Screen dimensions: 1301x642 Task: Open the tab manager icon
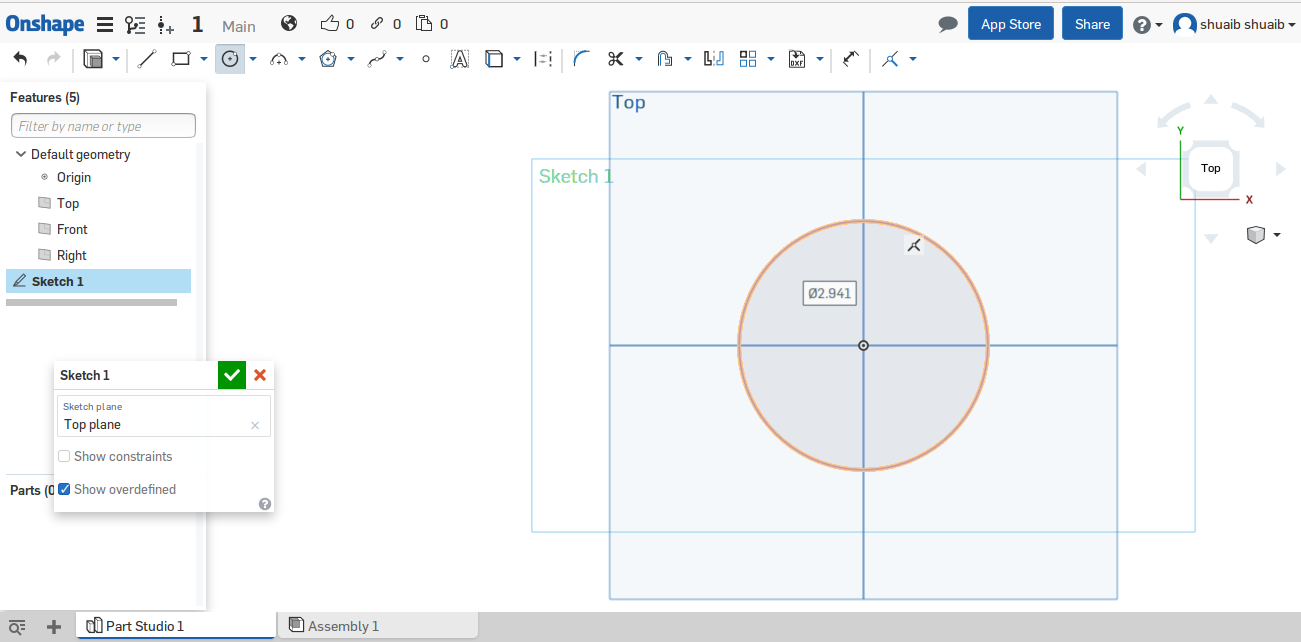coord(17,627)
